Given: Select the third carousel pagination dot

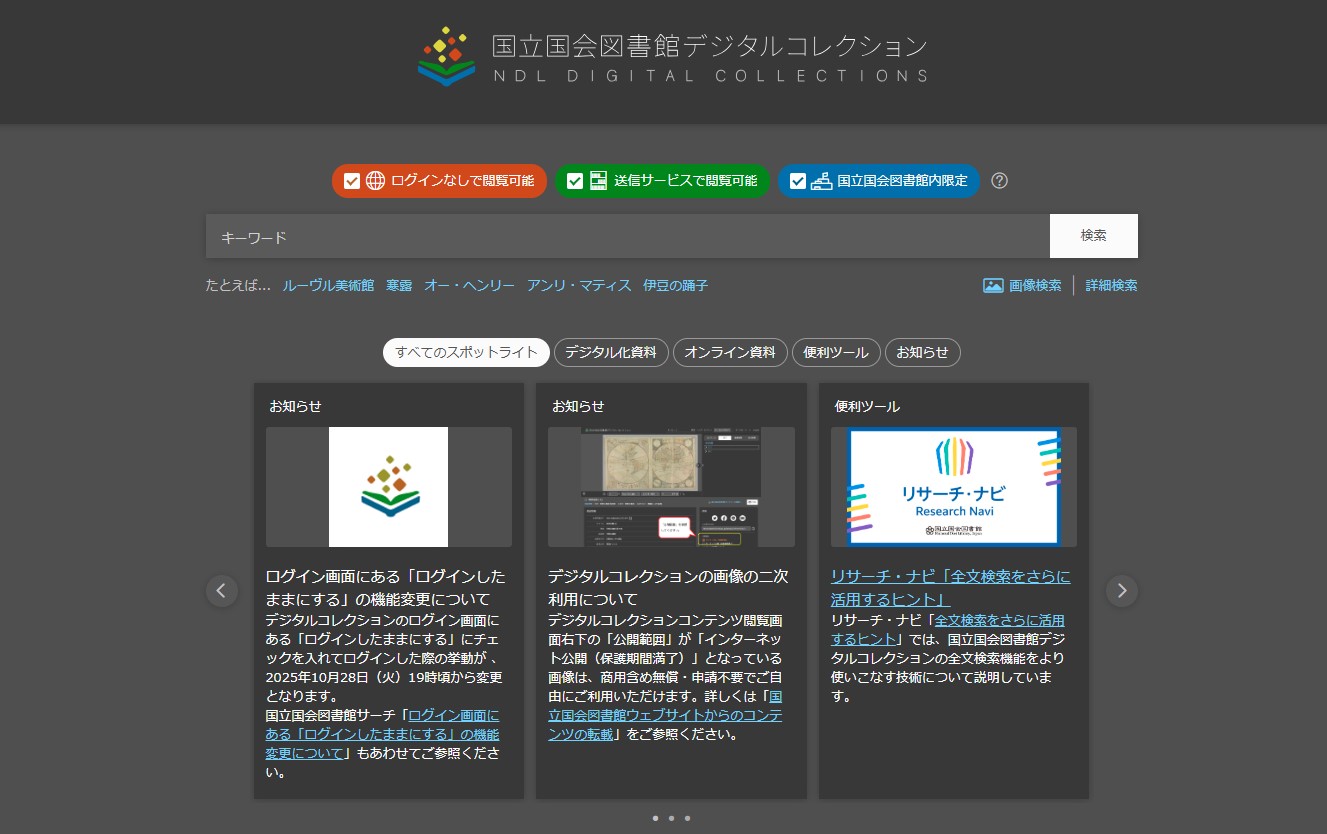Looking at the screenshot, I should (687, 818).
